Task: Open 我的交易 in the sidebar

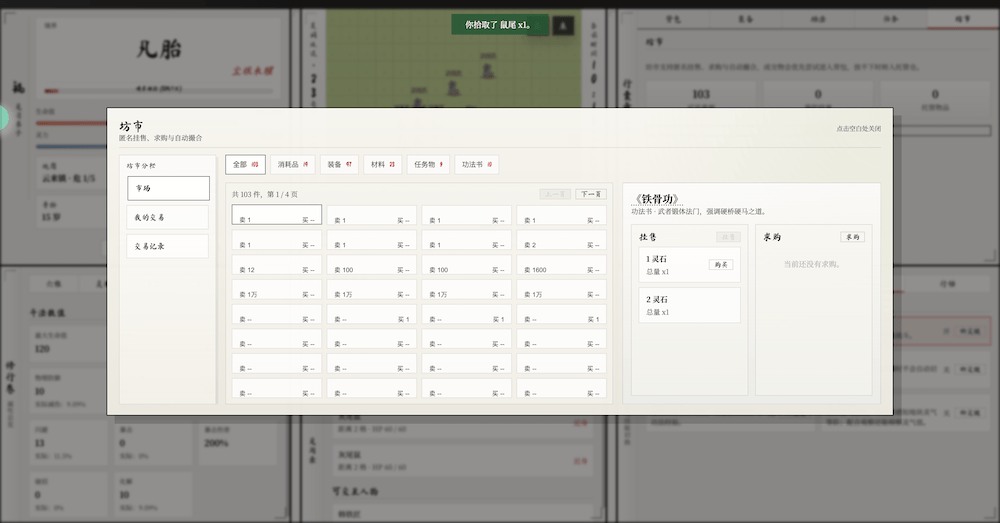Action: (x=168, y=217)
